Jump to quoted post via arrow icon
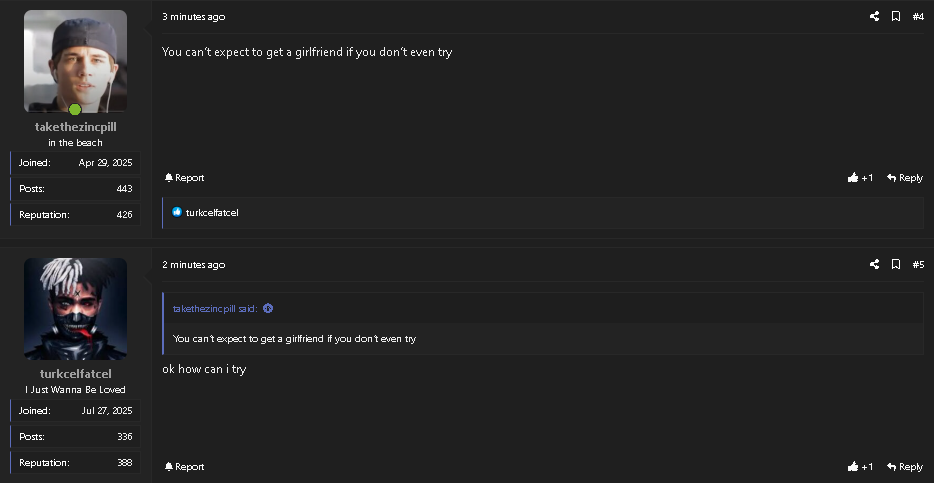This screenshot has height=483, width=934. [x=268, y=309]
